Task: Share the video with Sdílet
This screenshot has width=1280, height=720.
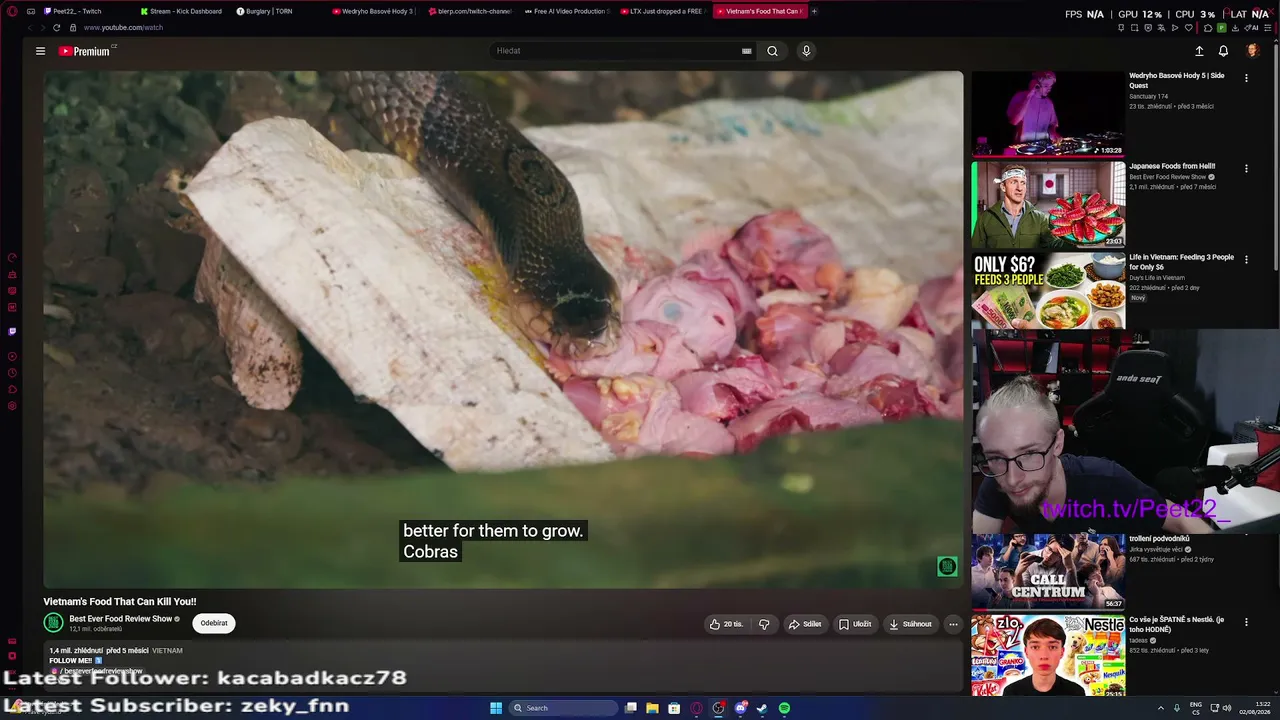Action: tap(805, 624)
